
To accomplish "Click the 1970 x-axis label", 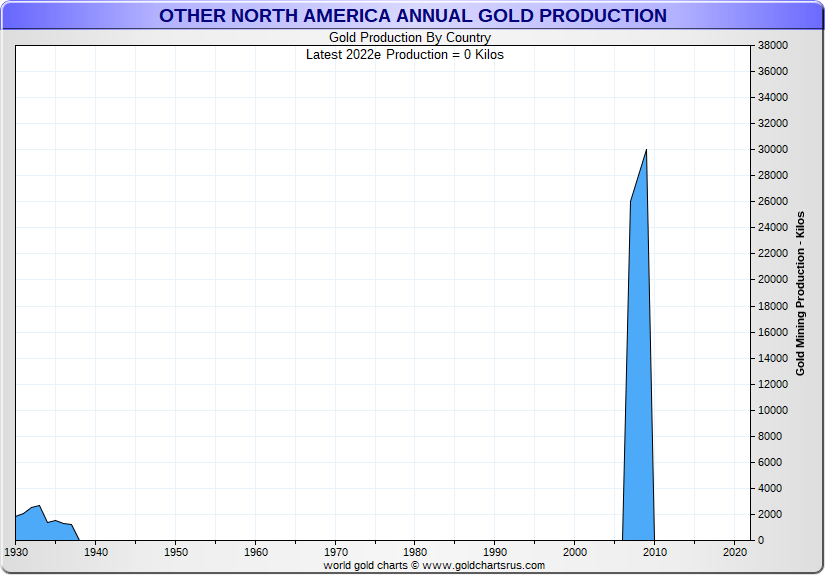I will point(336,552).
